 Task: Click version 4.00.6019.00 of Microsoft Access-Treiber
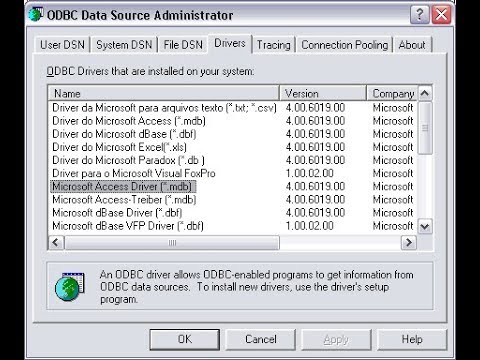tap(315, 199)
